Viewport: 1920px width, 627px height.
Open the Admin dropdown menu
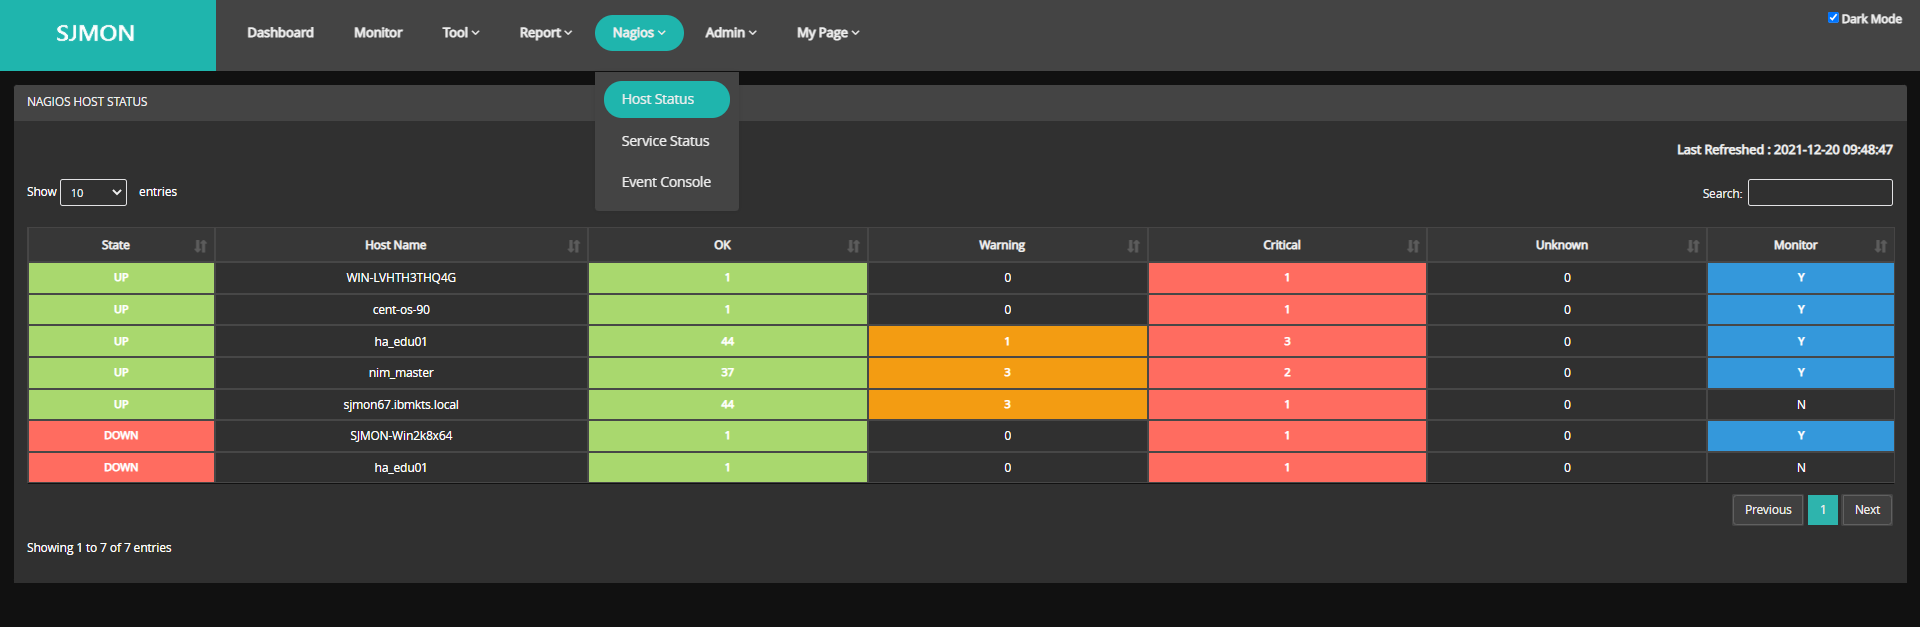730,33
